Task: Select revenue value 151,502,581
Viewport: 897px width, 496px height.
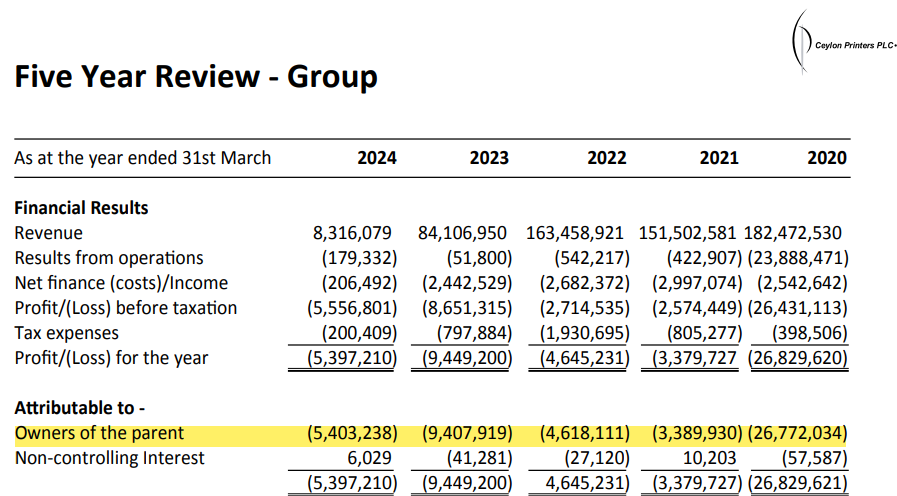Action: 687,233
